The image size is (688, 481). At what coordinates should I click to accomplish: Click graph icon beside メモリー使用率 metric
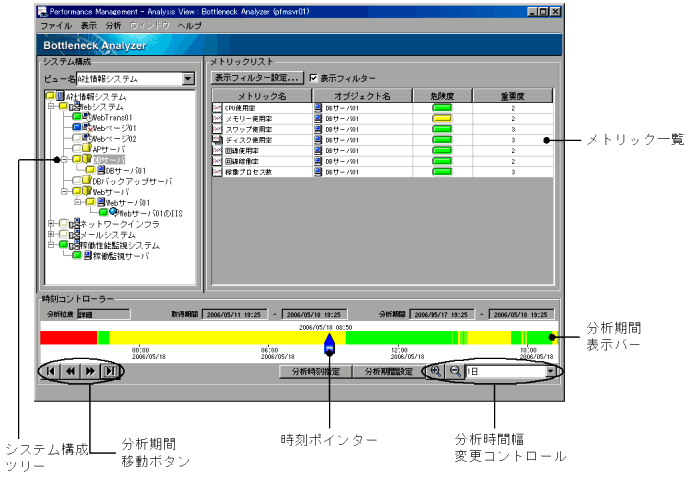217,118
